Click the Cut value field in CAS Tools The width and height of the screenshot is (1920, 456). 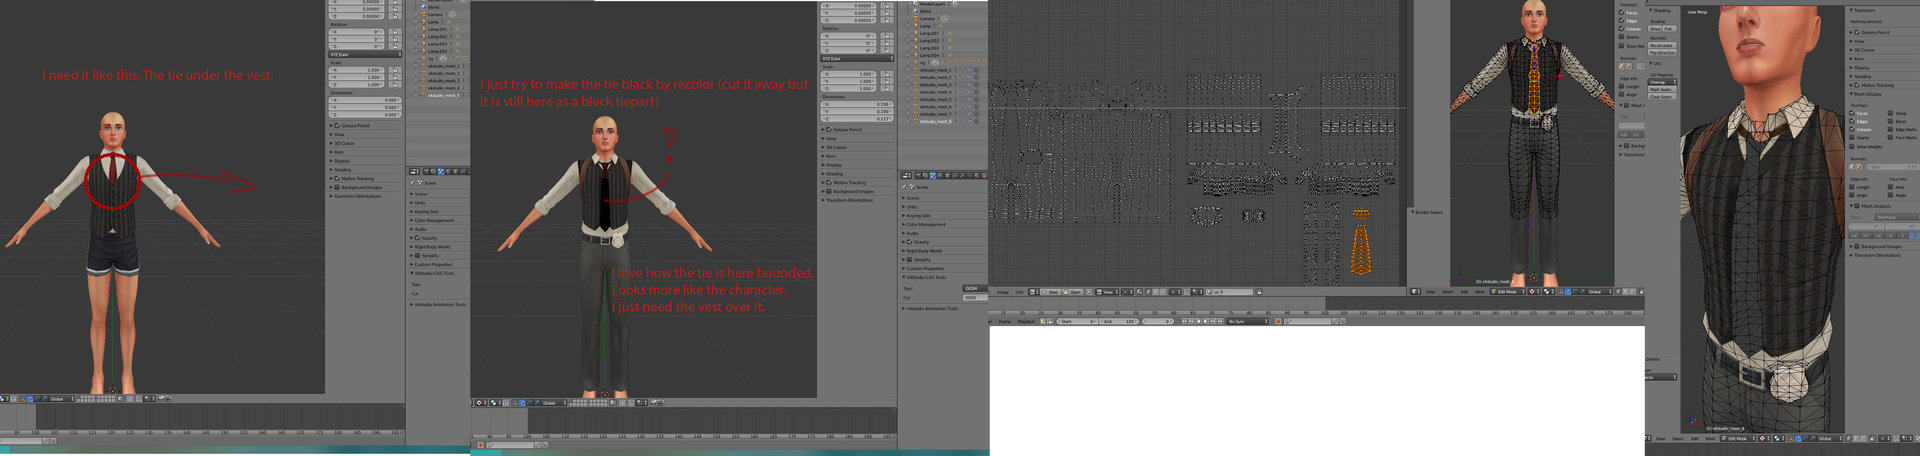(x=976, y=297)
